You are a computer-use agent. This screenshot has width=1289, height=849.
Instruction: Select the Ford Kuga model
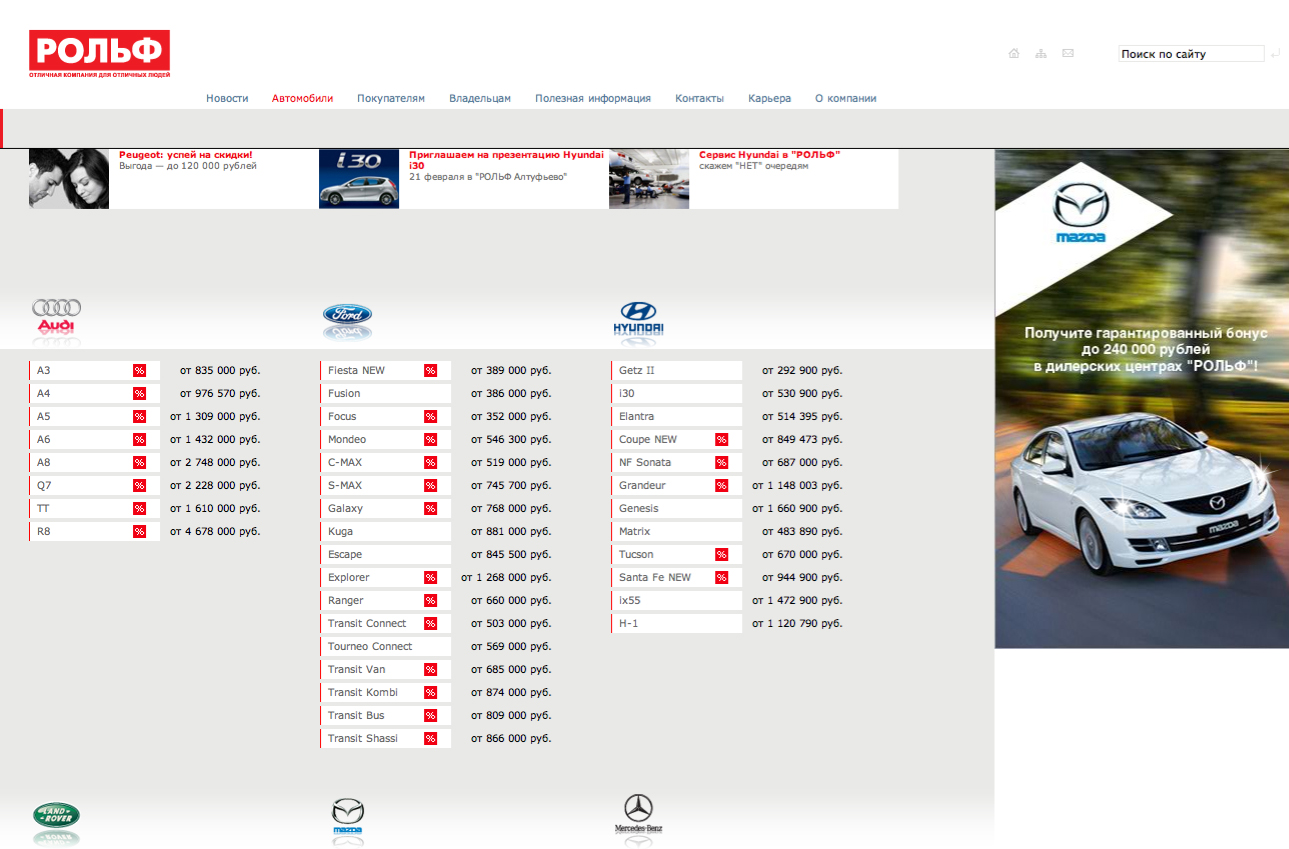385,532
